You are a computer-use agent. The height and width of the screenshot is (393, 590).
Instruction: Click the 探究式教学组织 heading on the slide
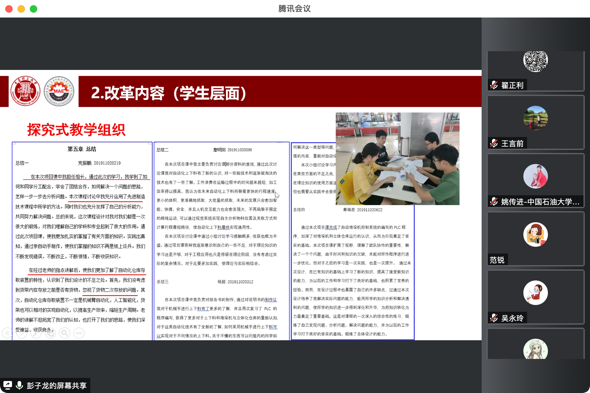pyautogui.click(x=76, y=129)
